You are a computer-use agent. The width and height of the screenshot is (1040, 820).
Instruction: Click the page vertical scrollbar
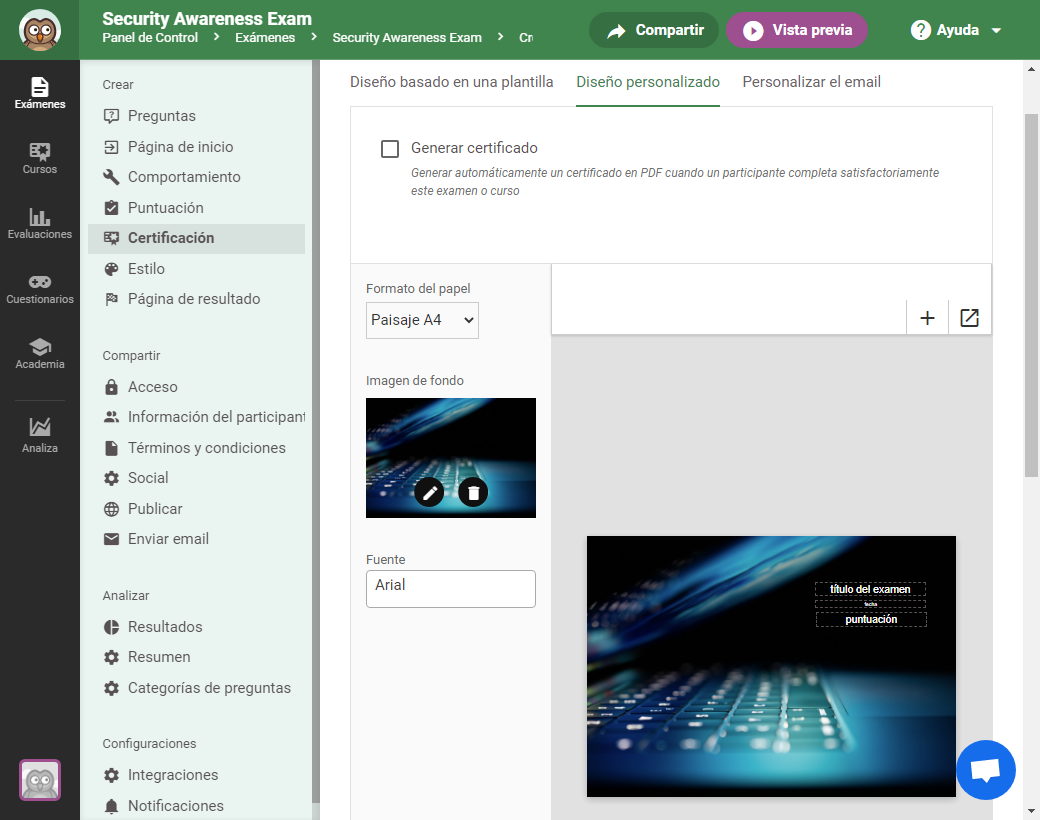click(x=1031, y=295)
